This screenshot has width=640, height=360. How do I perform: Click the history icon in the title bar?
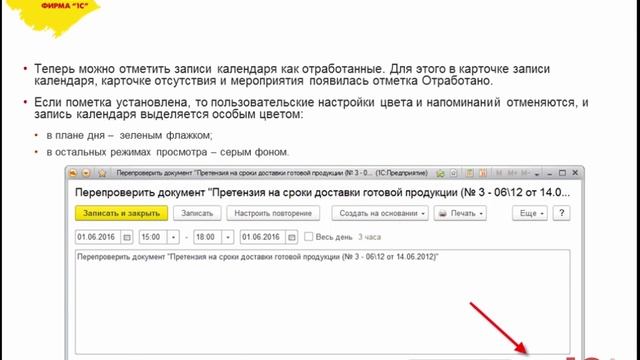click(453, 173)
